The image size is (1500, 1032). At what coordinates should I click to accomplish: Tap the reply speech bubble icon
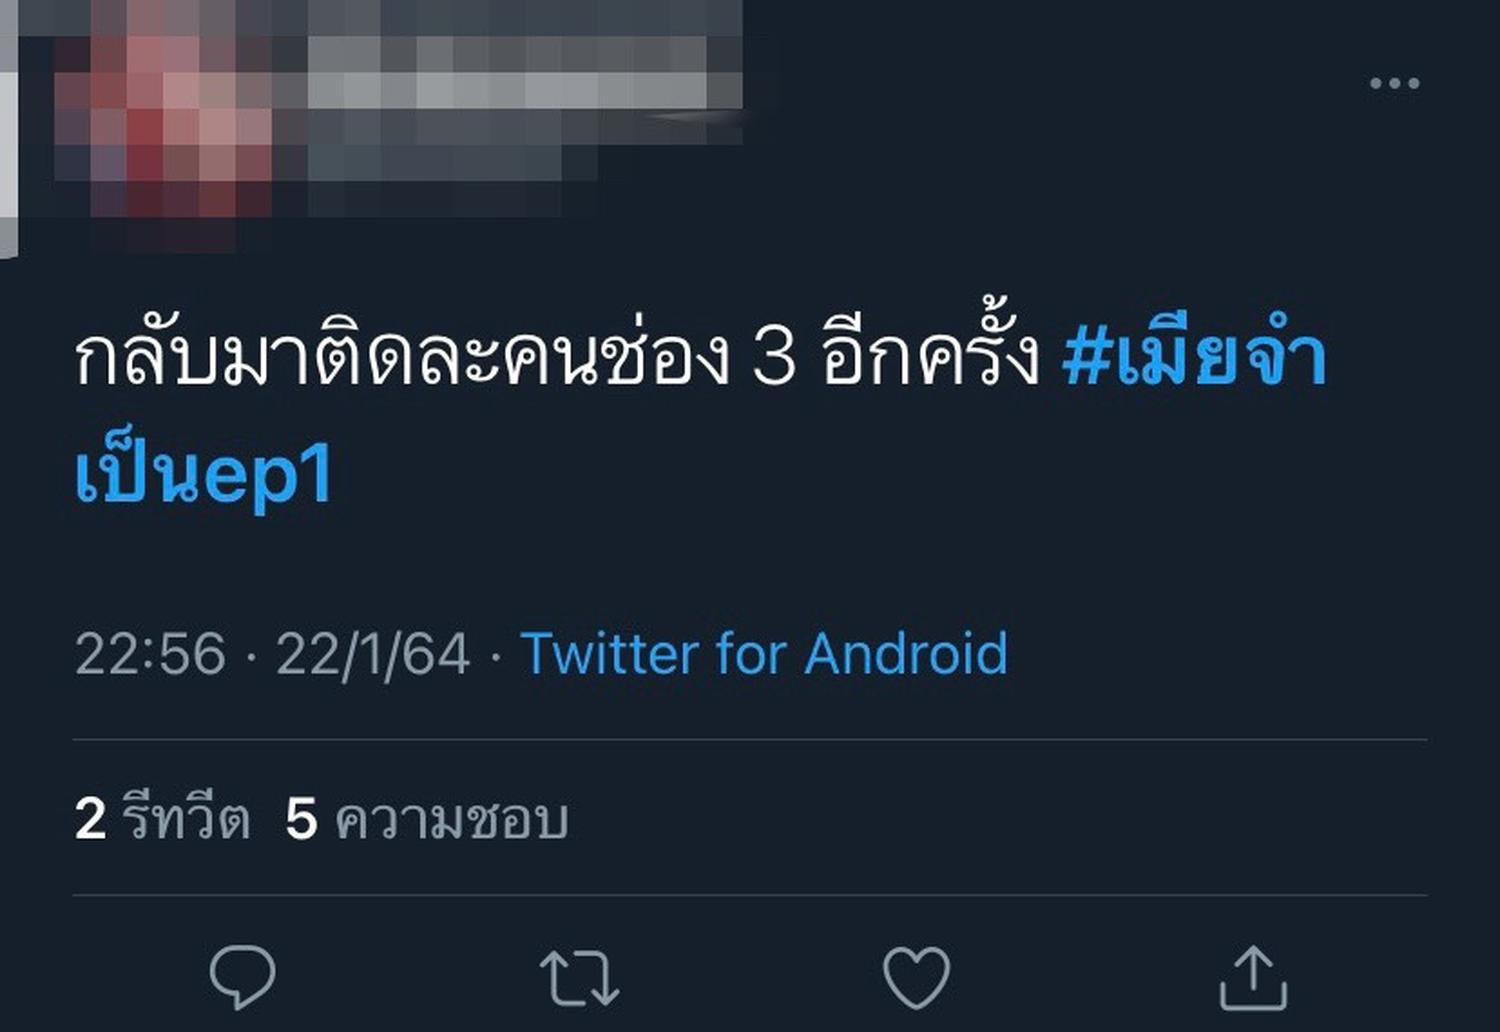click(242, 976)
